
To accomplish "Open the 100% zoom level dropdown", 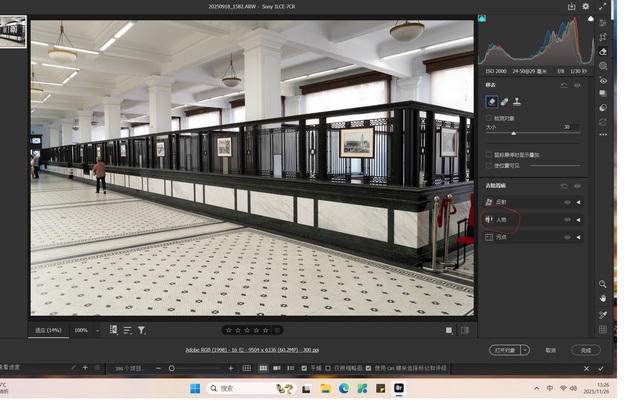I will pyautogui.click(x=97, y=330).
